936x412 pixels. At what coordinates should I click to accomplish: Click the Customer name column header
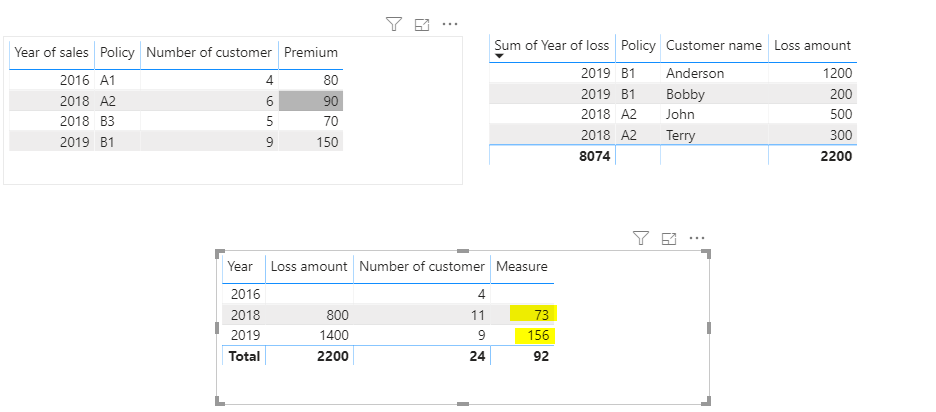[714, 45]
